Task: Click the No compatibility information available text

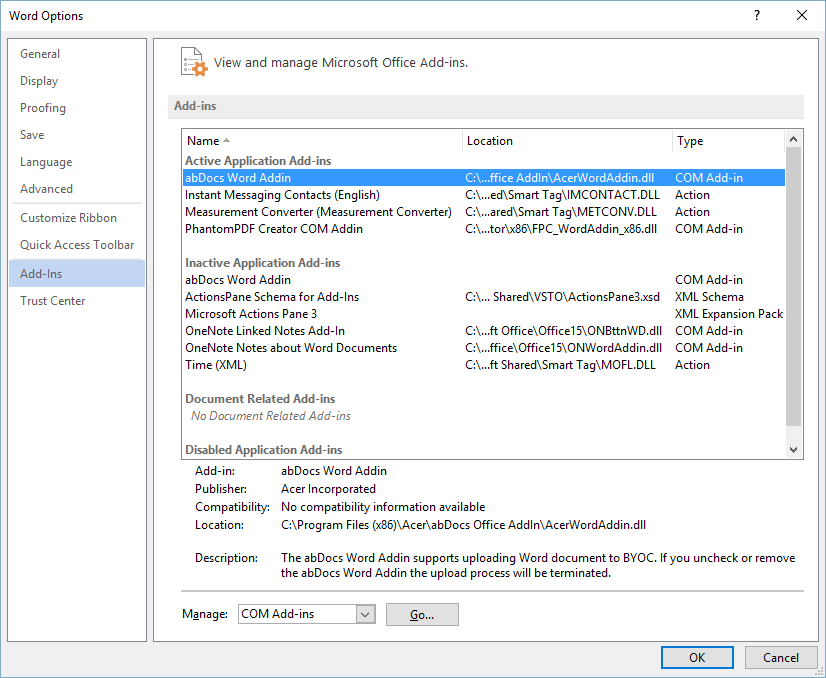Action: [x=383, y=507]
